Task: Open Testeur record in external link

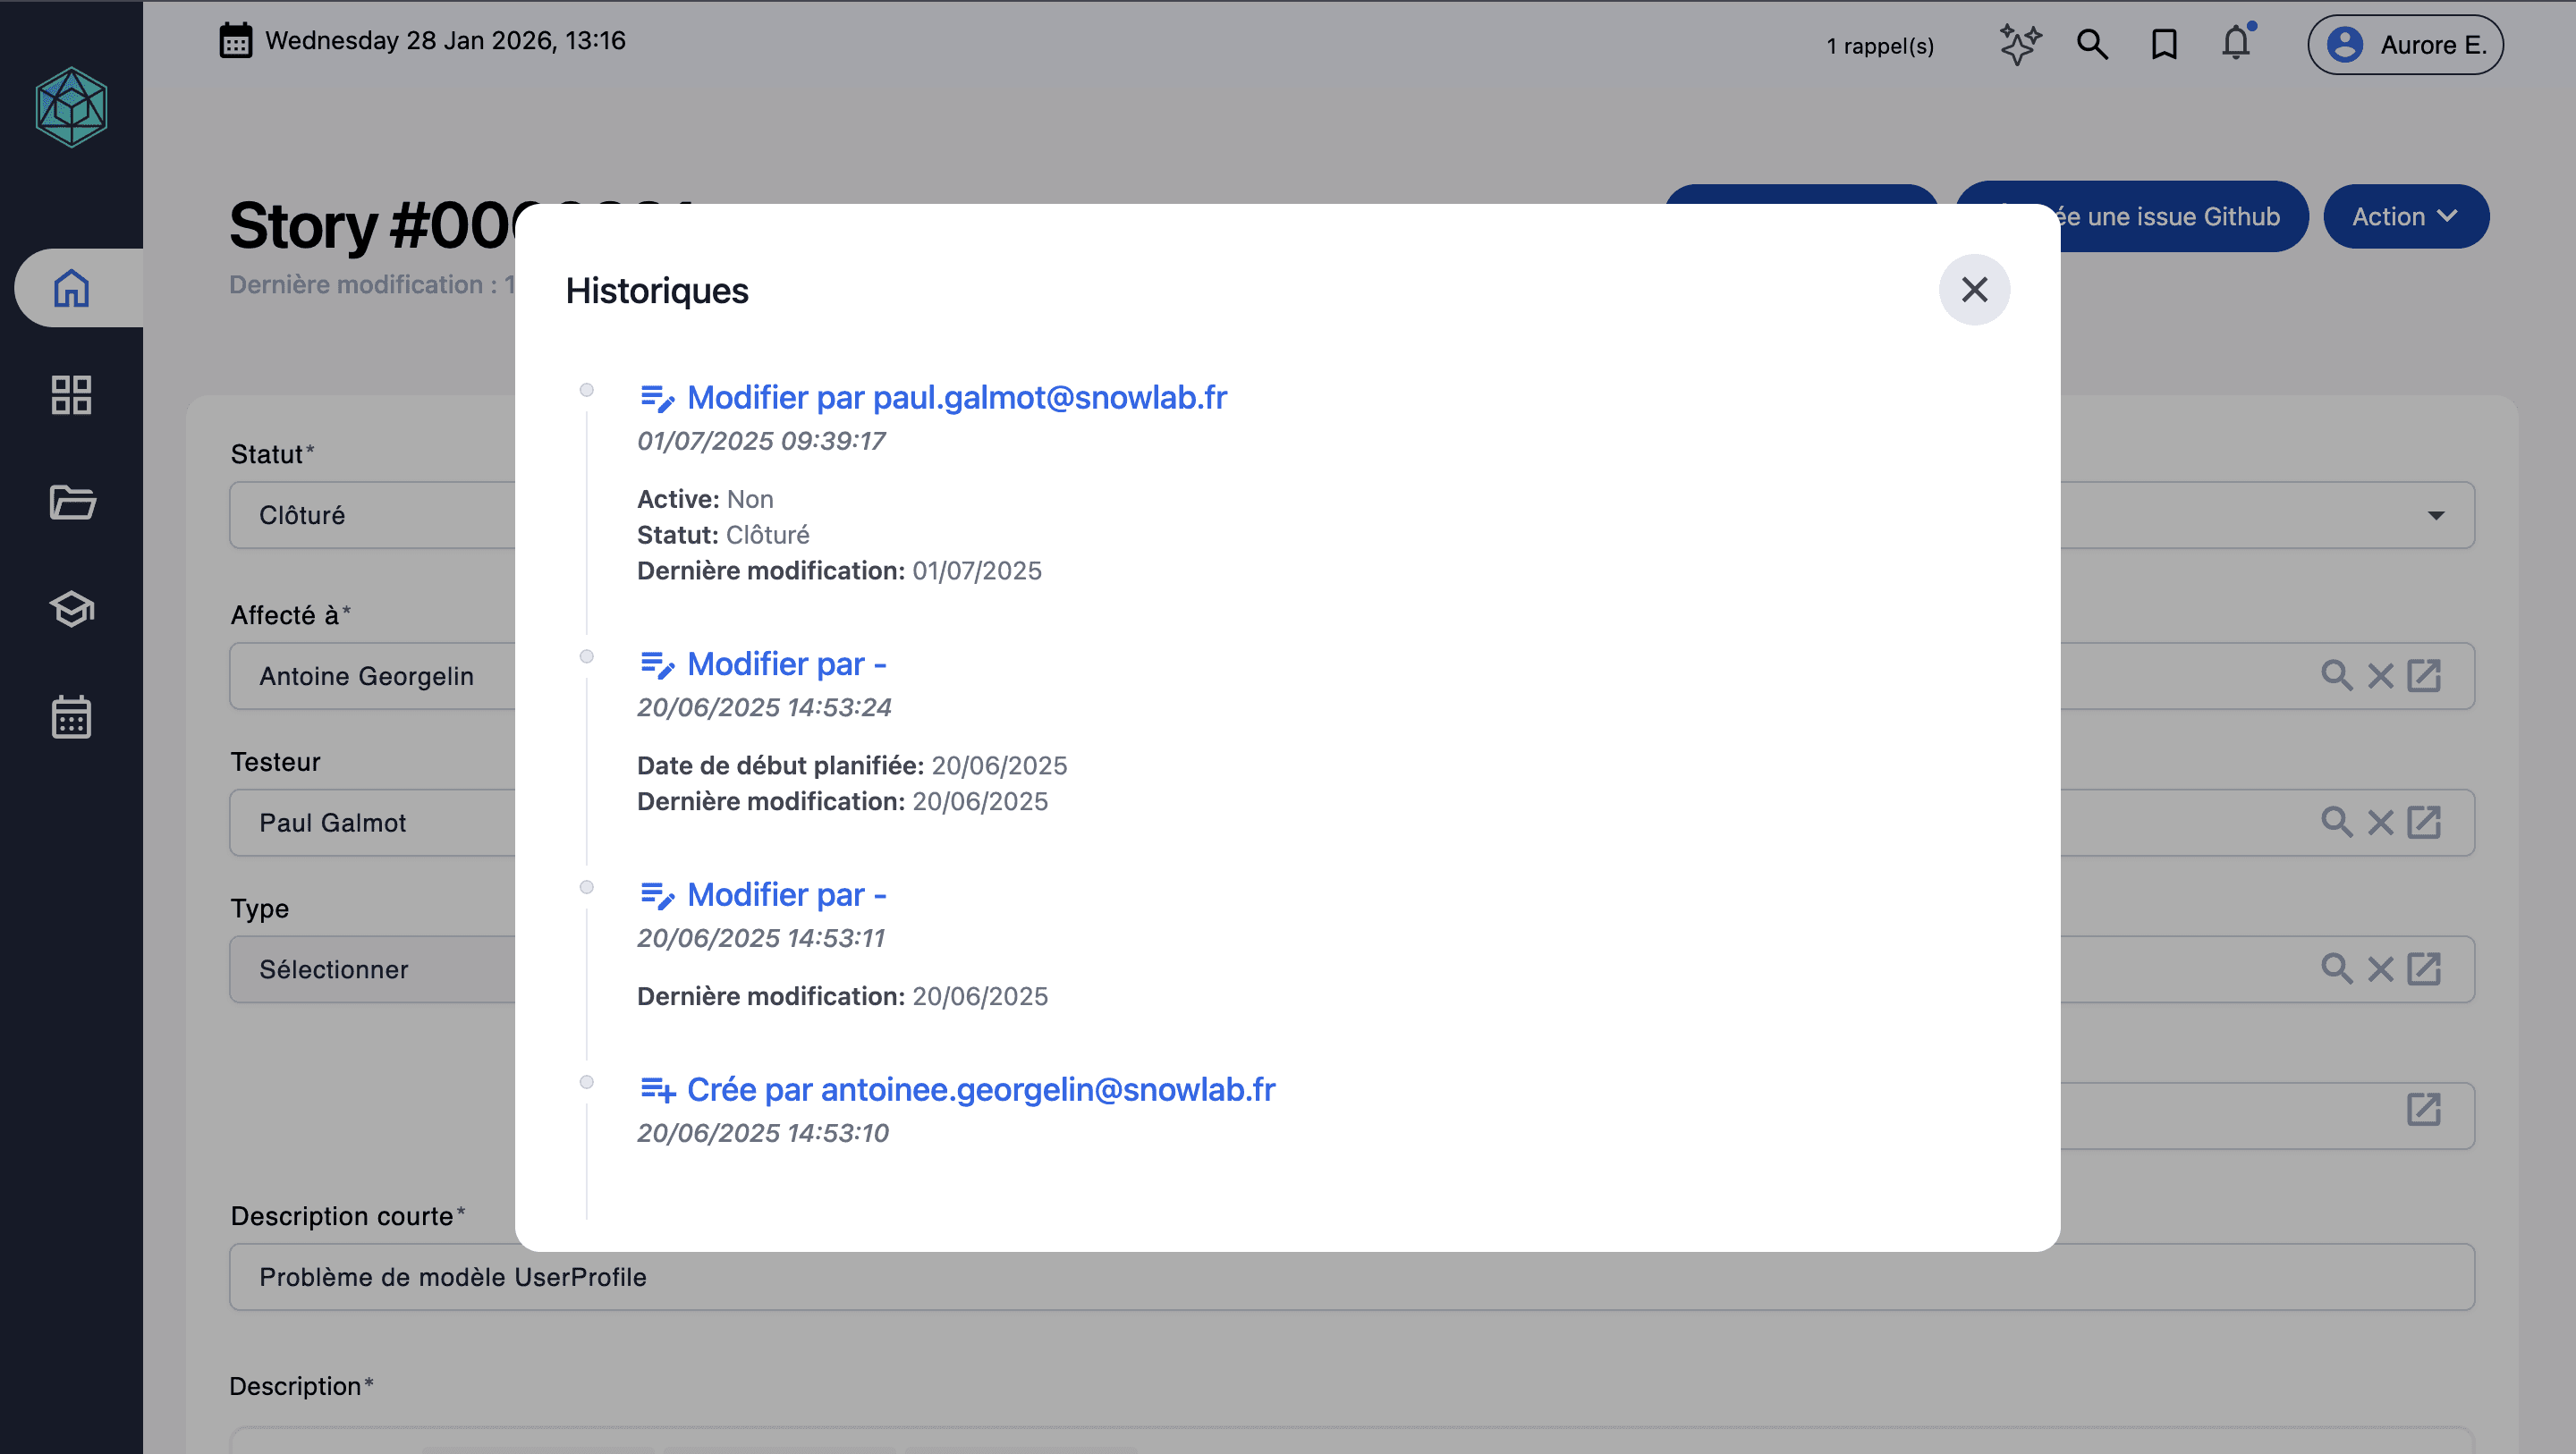Action: click(2423, 823)
